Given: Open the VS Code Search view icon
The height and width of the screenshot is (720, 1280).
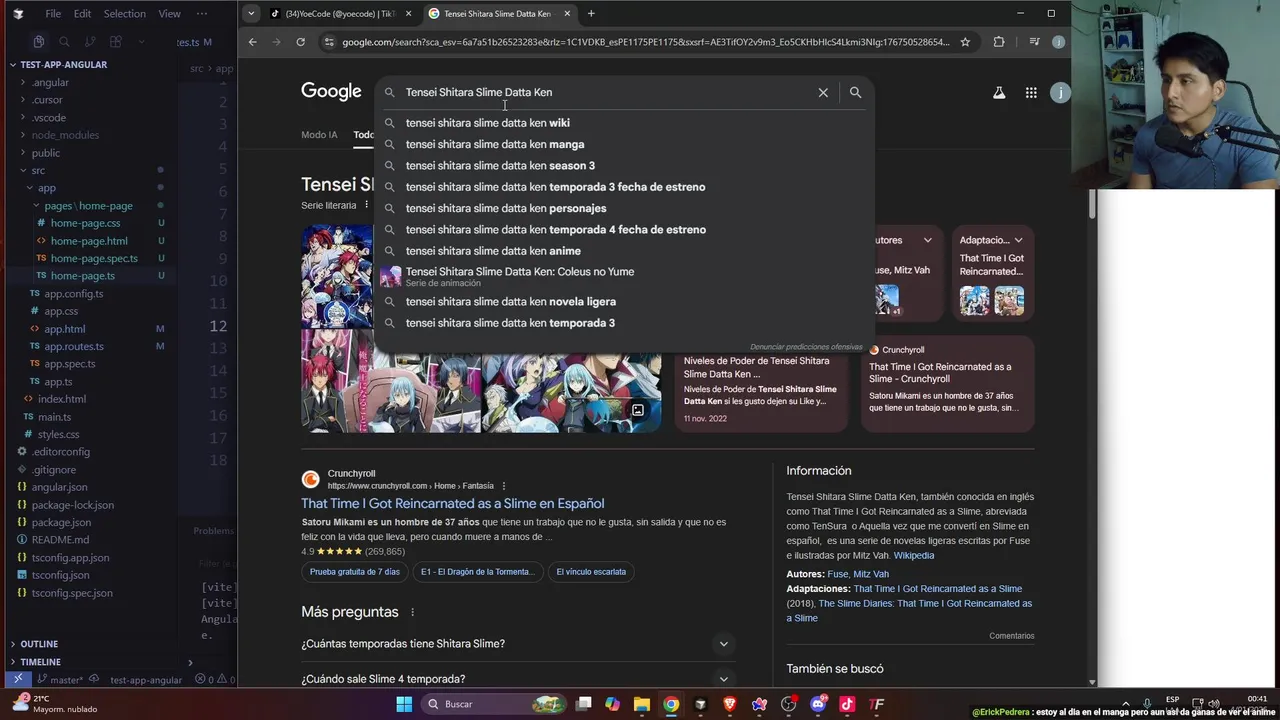Looking at the screenshot, I should (64, 42).
